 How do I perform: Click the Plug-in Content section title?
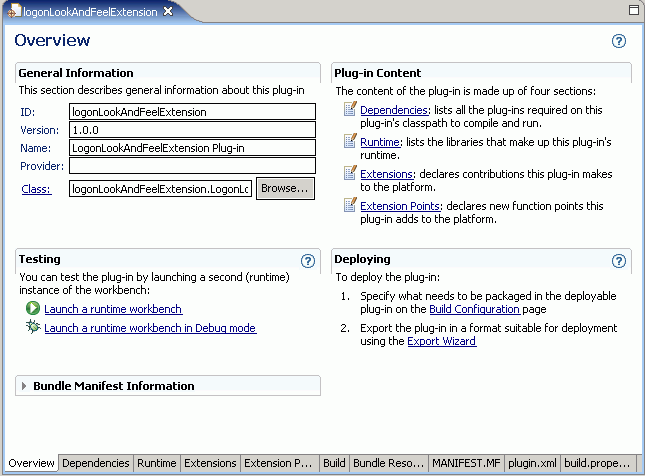pos(377,73)
